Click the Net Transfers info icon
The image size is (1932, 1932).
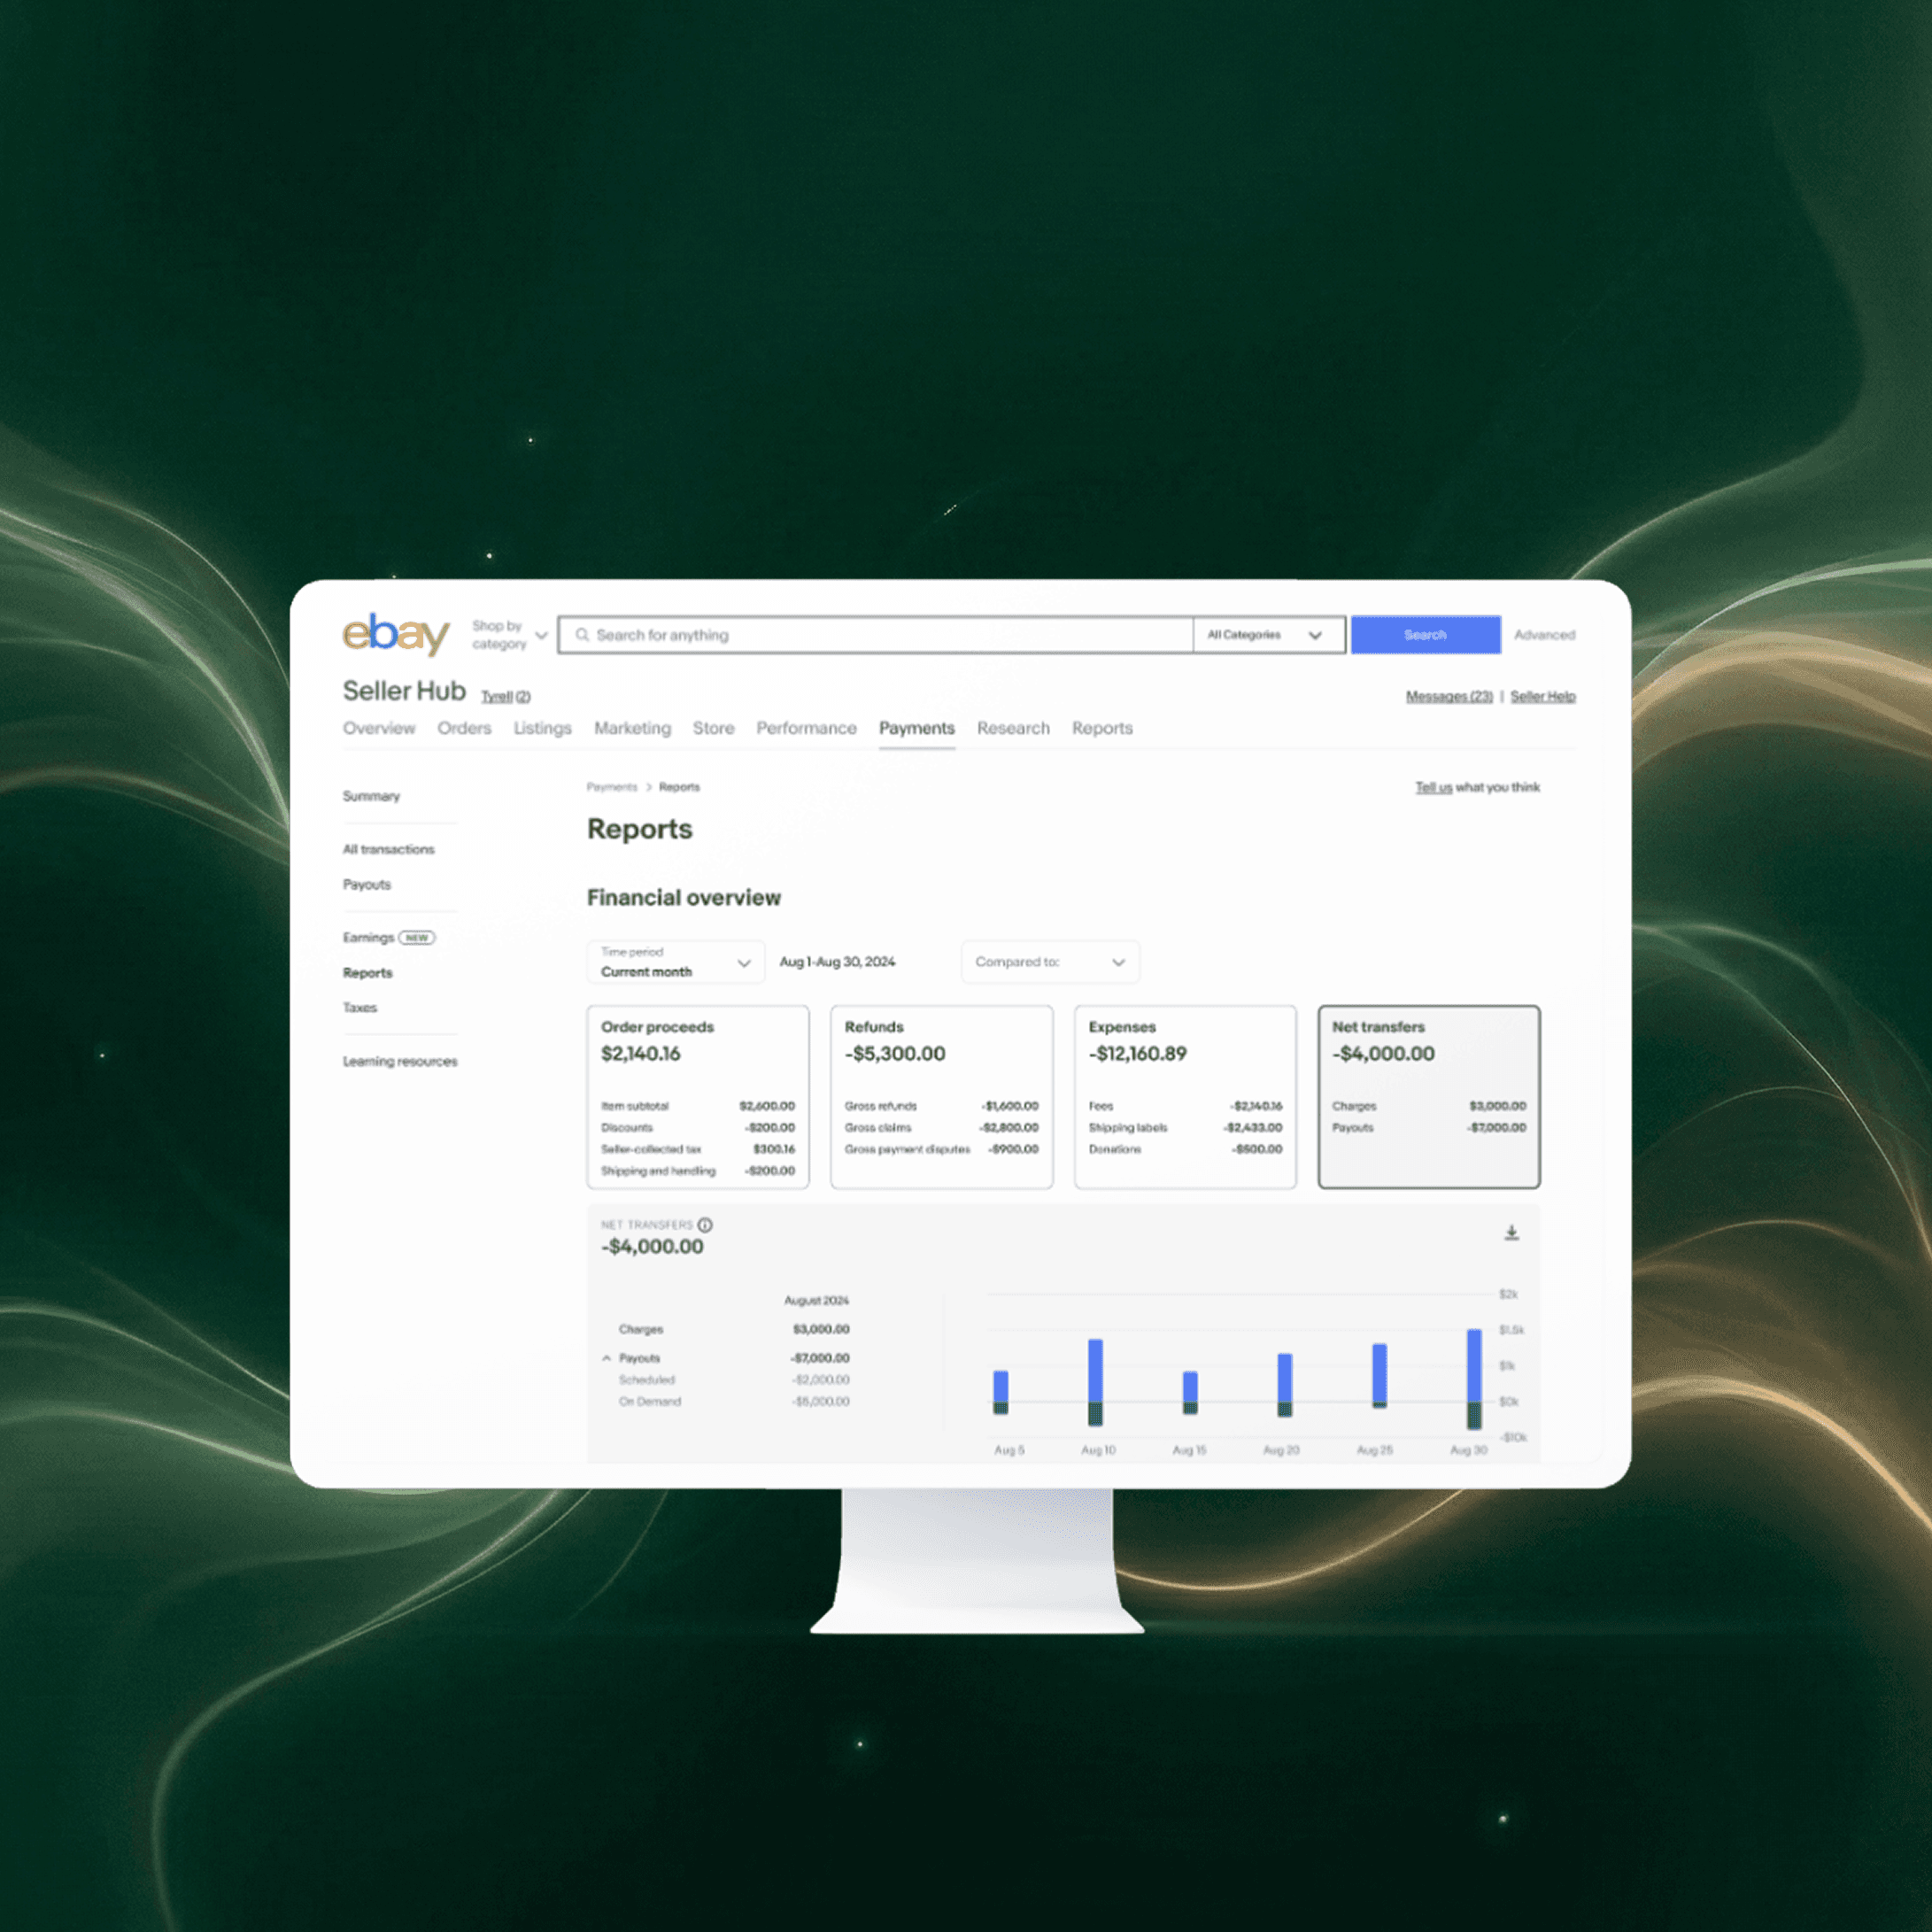point(705,1224)
